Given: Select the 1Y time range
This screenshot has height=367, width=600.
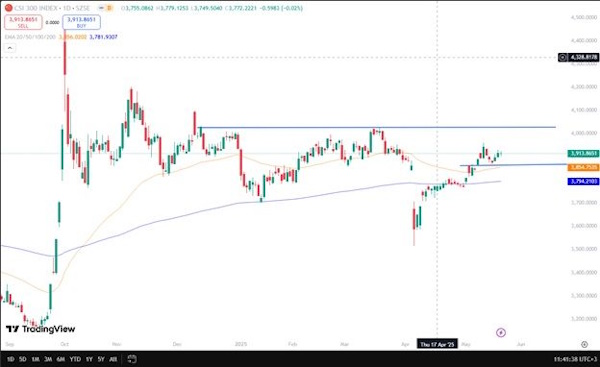Looking at the screenshot, I should click(89, 359).
